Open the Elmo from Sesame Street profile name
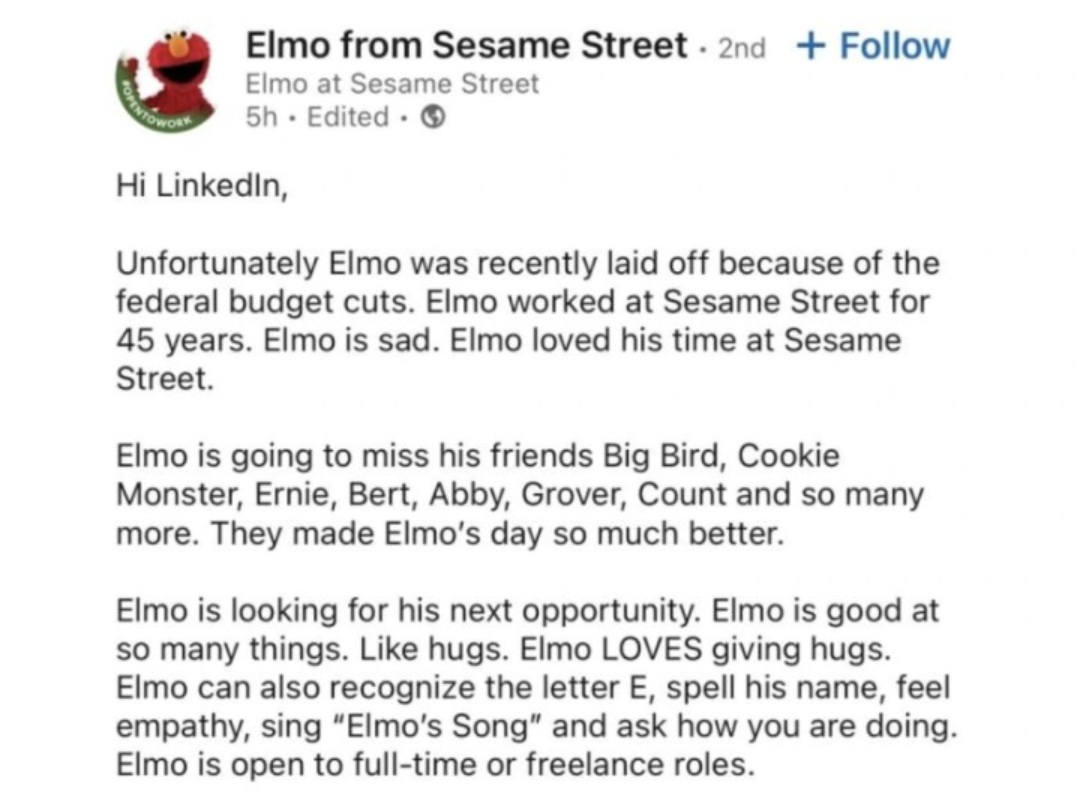The image size is (1078, 800). click(x=467, y=45)
